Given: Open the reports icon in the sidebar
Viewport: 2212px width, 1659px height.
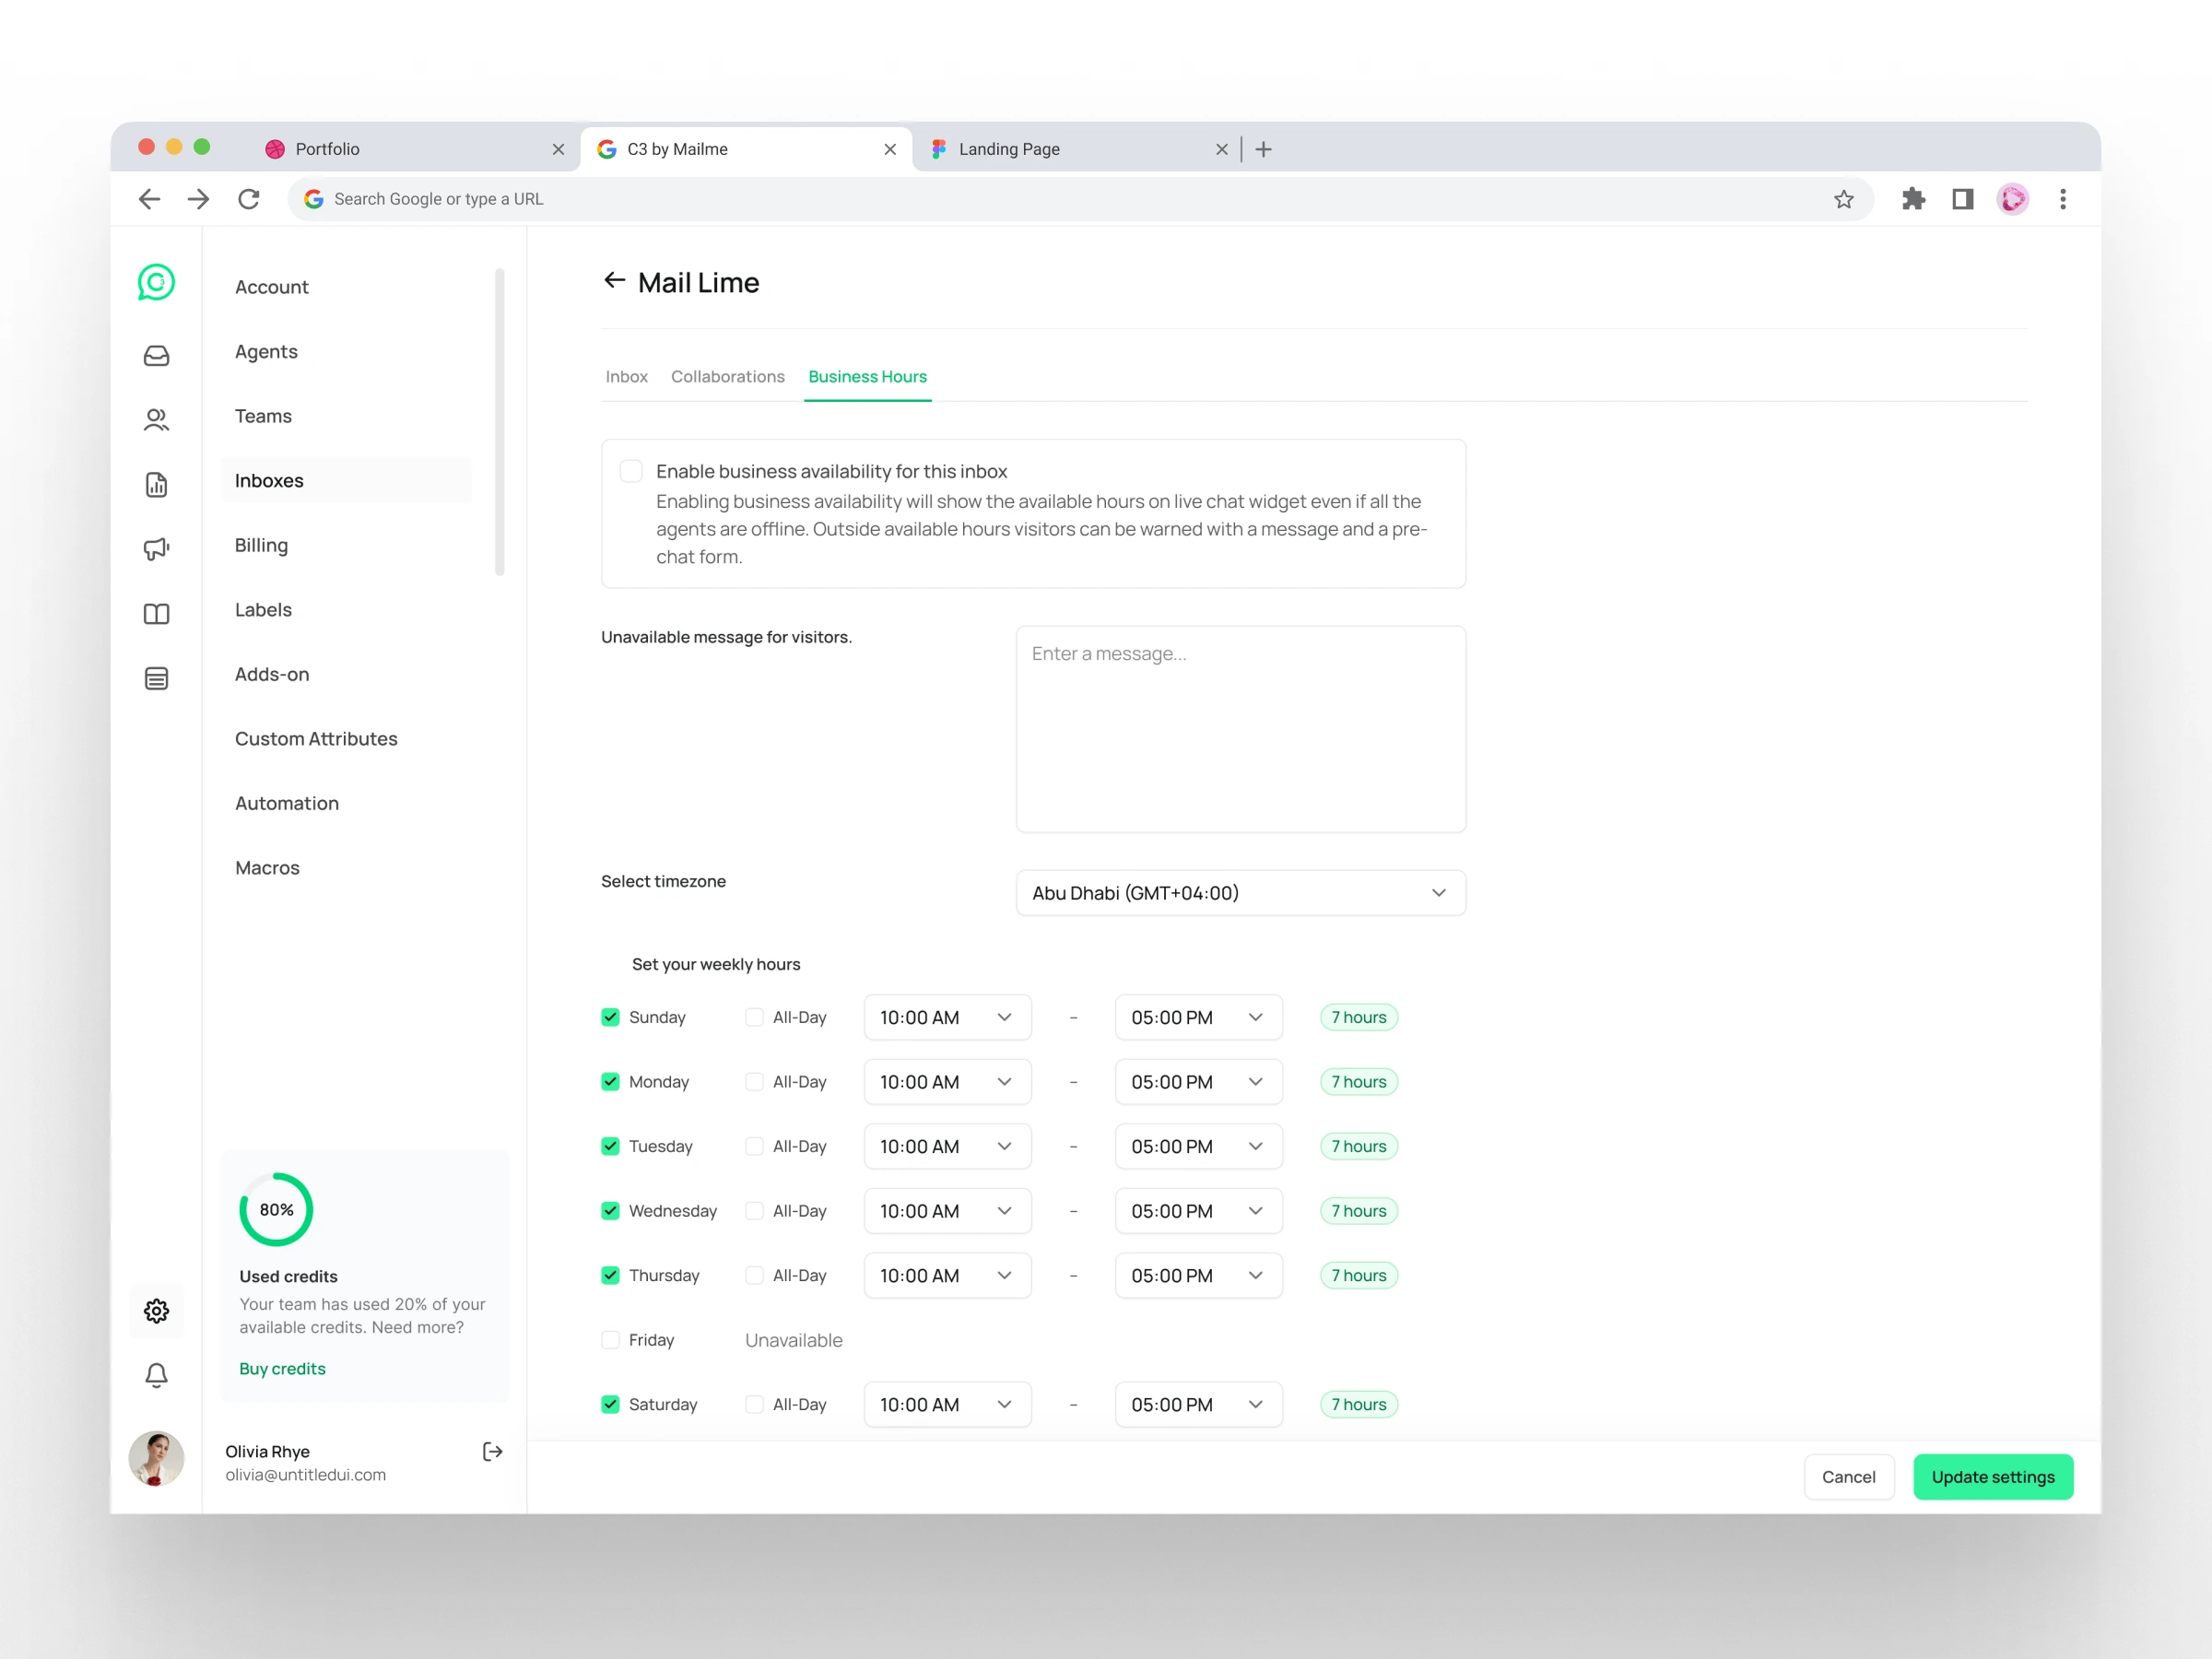Looking at the screenshot, I should coord(157,484).
